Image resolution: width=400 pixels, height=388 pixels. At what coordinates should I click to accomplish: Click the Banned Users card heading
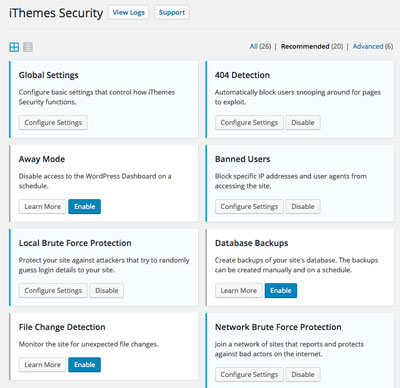242,159
